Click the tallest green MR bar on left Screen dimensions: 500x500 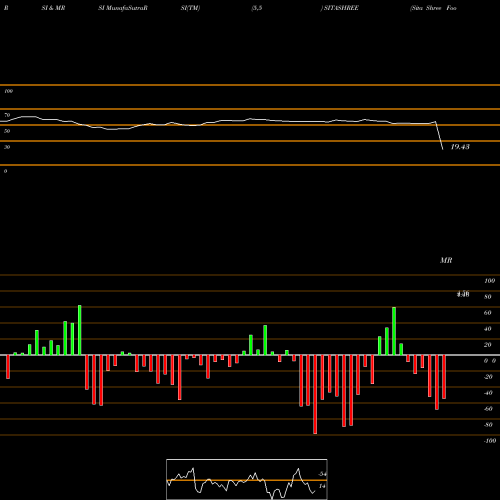pyautogui.click(x=80, y=330)
